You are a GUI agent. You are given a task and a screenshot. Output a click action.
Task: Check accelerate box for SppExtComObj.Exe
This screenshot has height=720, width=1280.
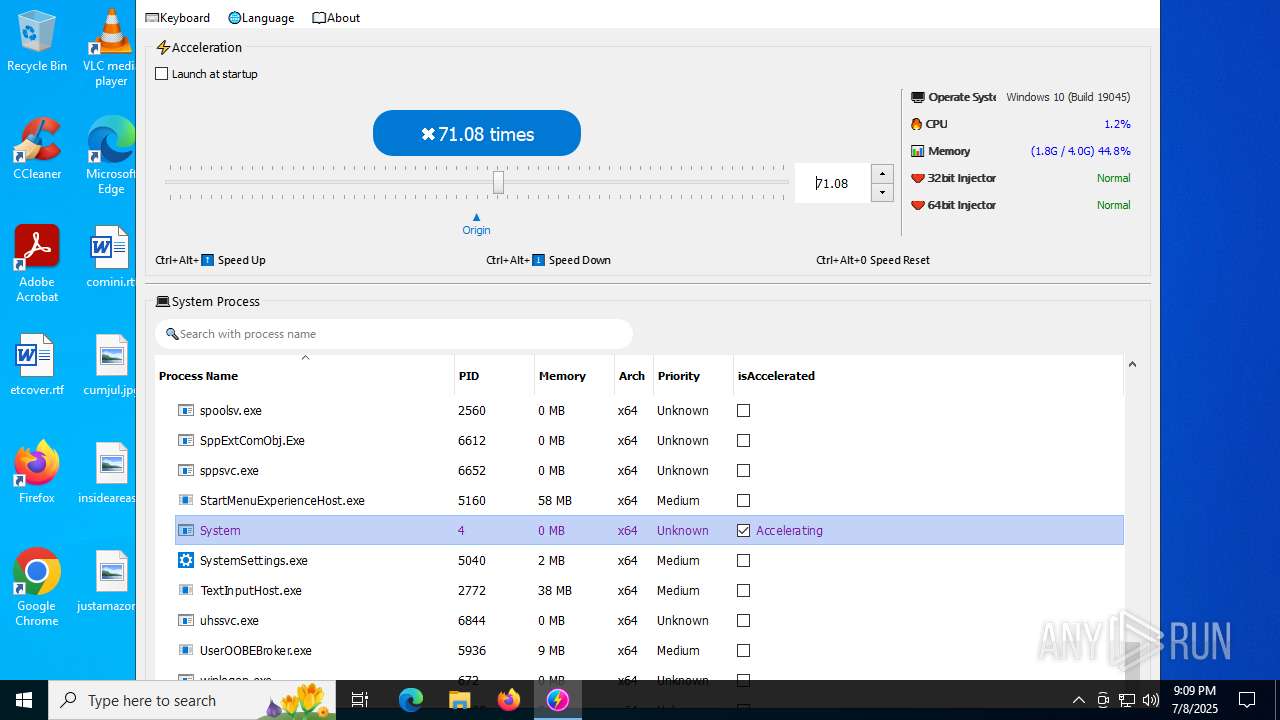[x=743, y=441]
